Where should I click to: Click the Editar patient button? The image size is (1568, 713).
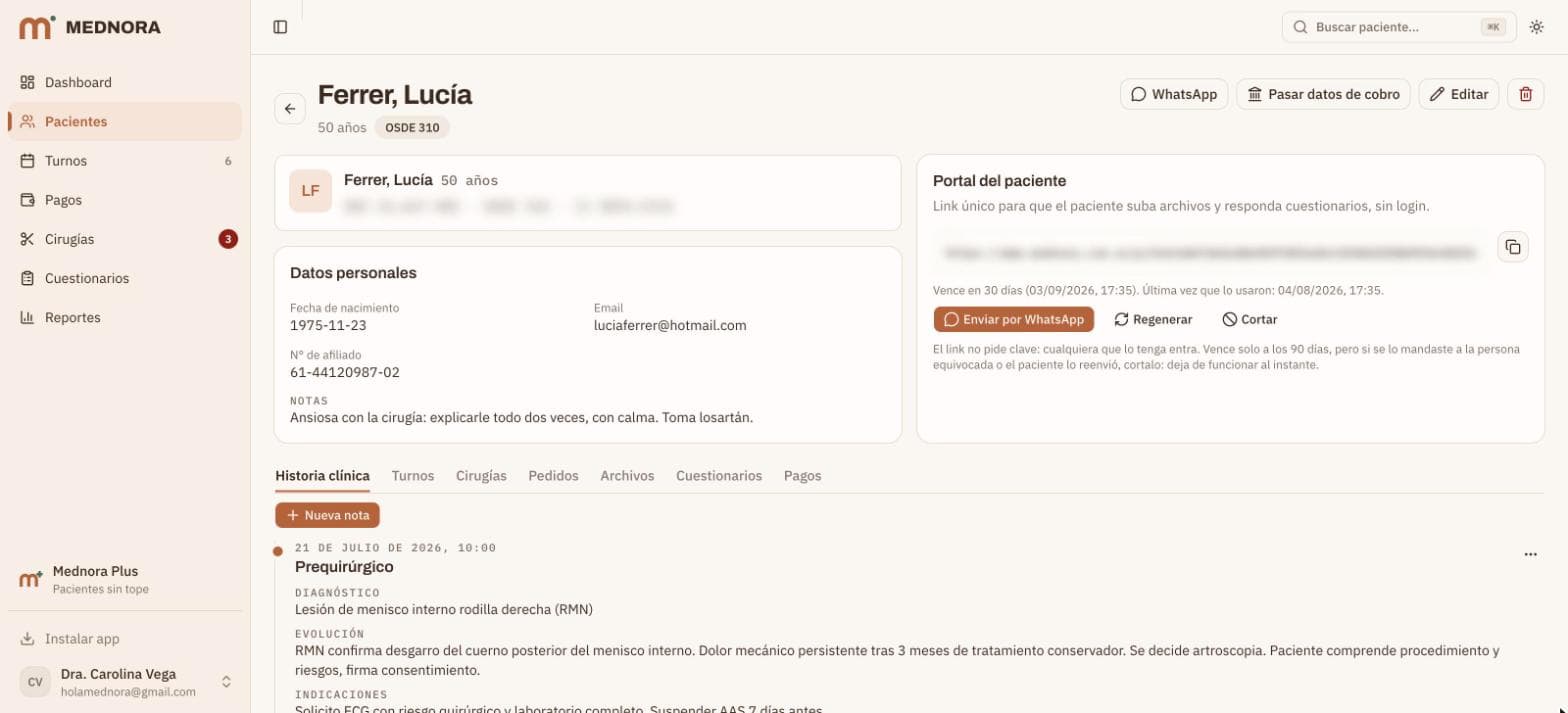pos(1459,94)
